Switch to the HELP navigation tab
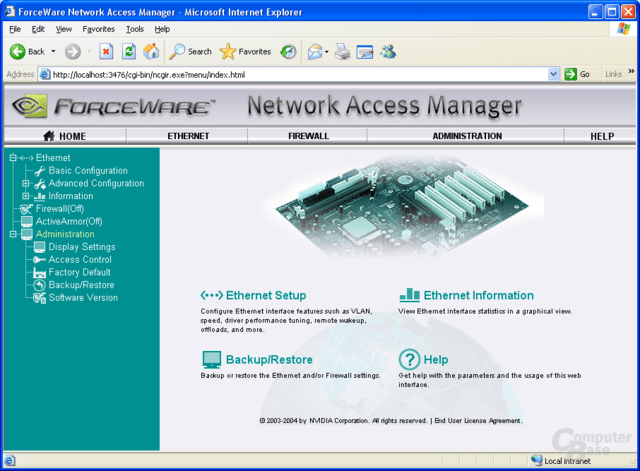 pyautogui.click(x=602, y=136)
